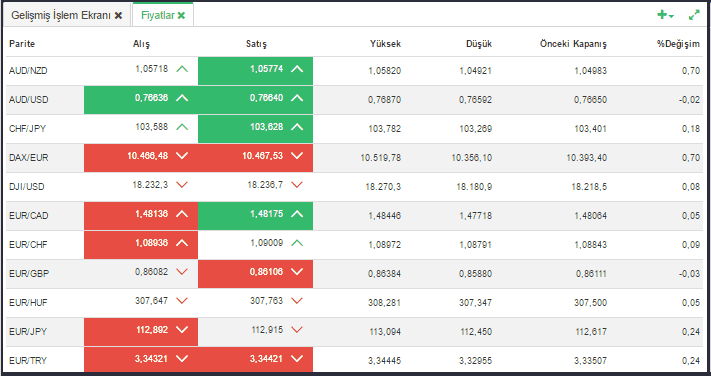Select the Fiyatlar tab
Screen dimensions: 711x376
(x=157, y=15)
